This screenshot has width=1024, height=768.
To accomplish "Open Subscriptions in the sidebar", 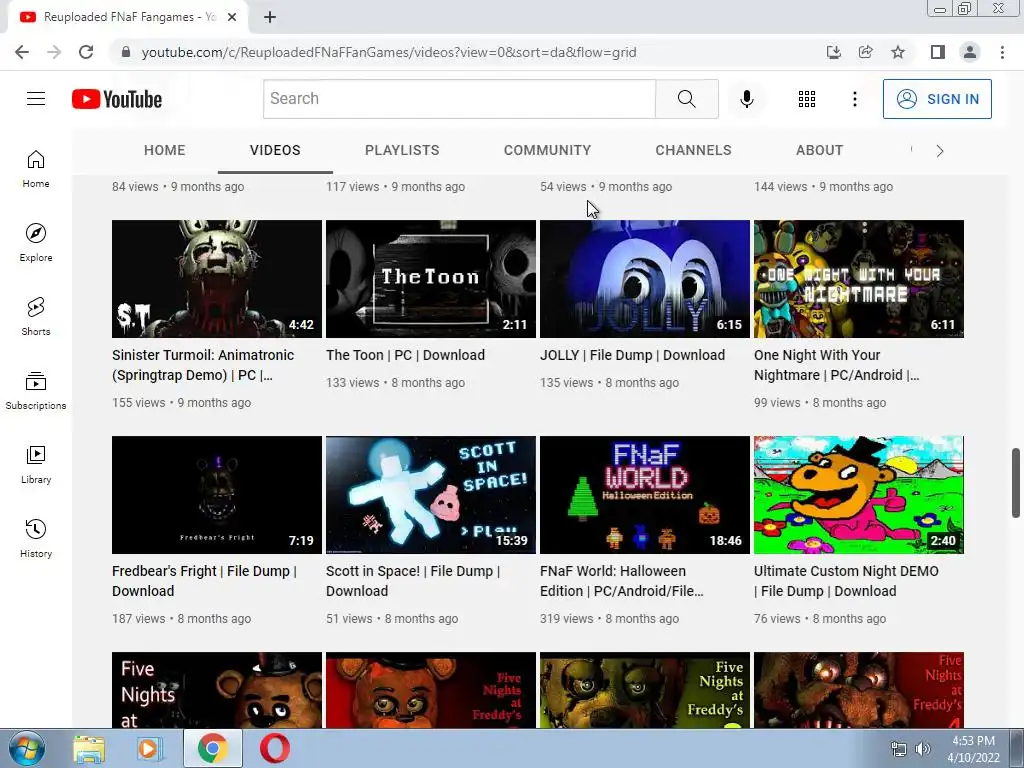I will tap(36, 391).
